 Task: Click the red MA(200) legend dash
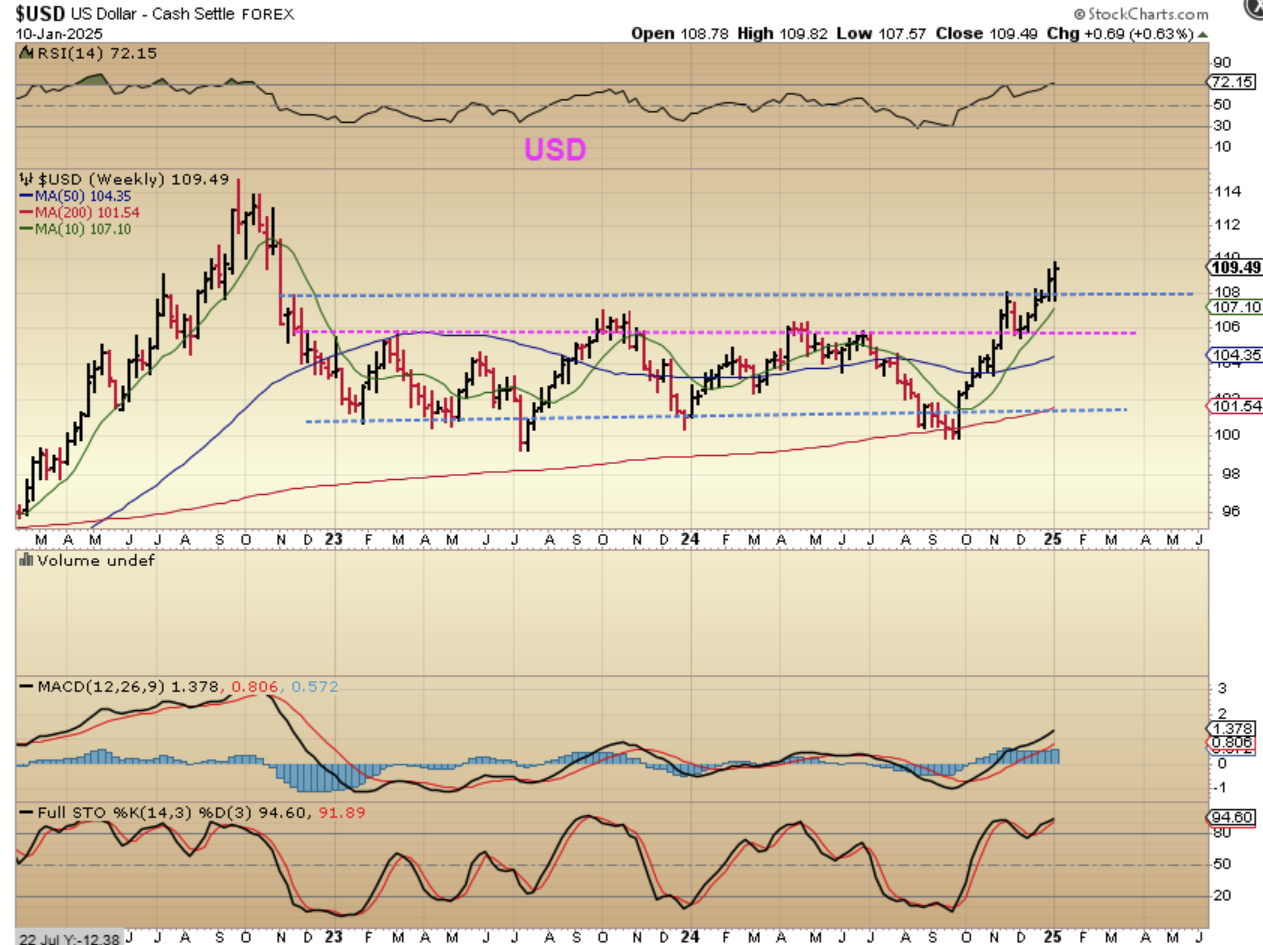pos(24,213)
